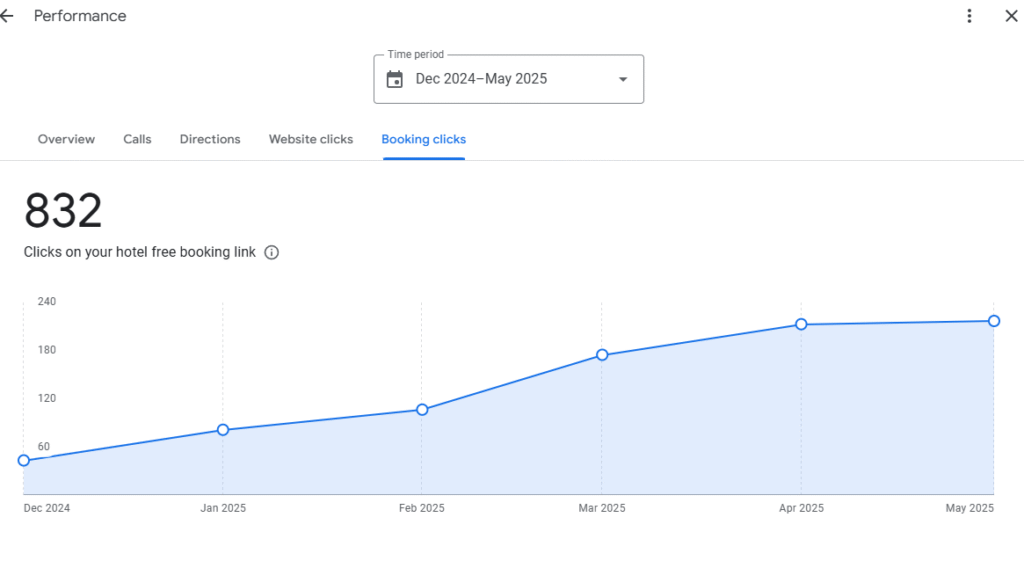Click the 832 total clicks number

(63, 210)
